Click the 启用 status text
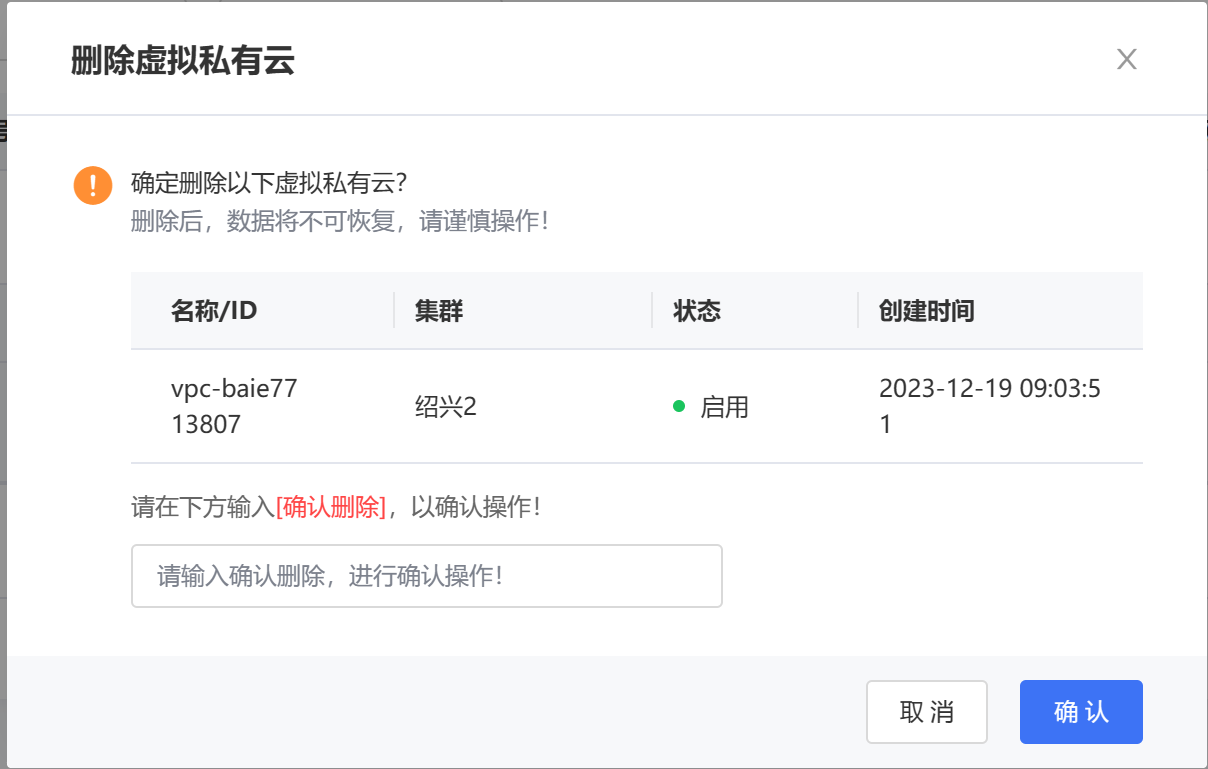 725,407
